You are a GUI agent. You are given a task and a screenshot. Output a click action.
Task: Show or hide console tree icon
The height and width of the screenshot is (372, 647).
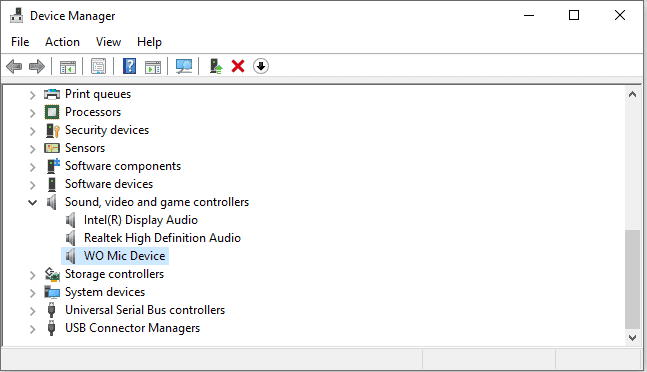(68, 66)
